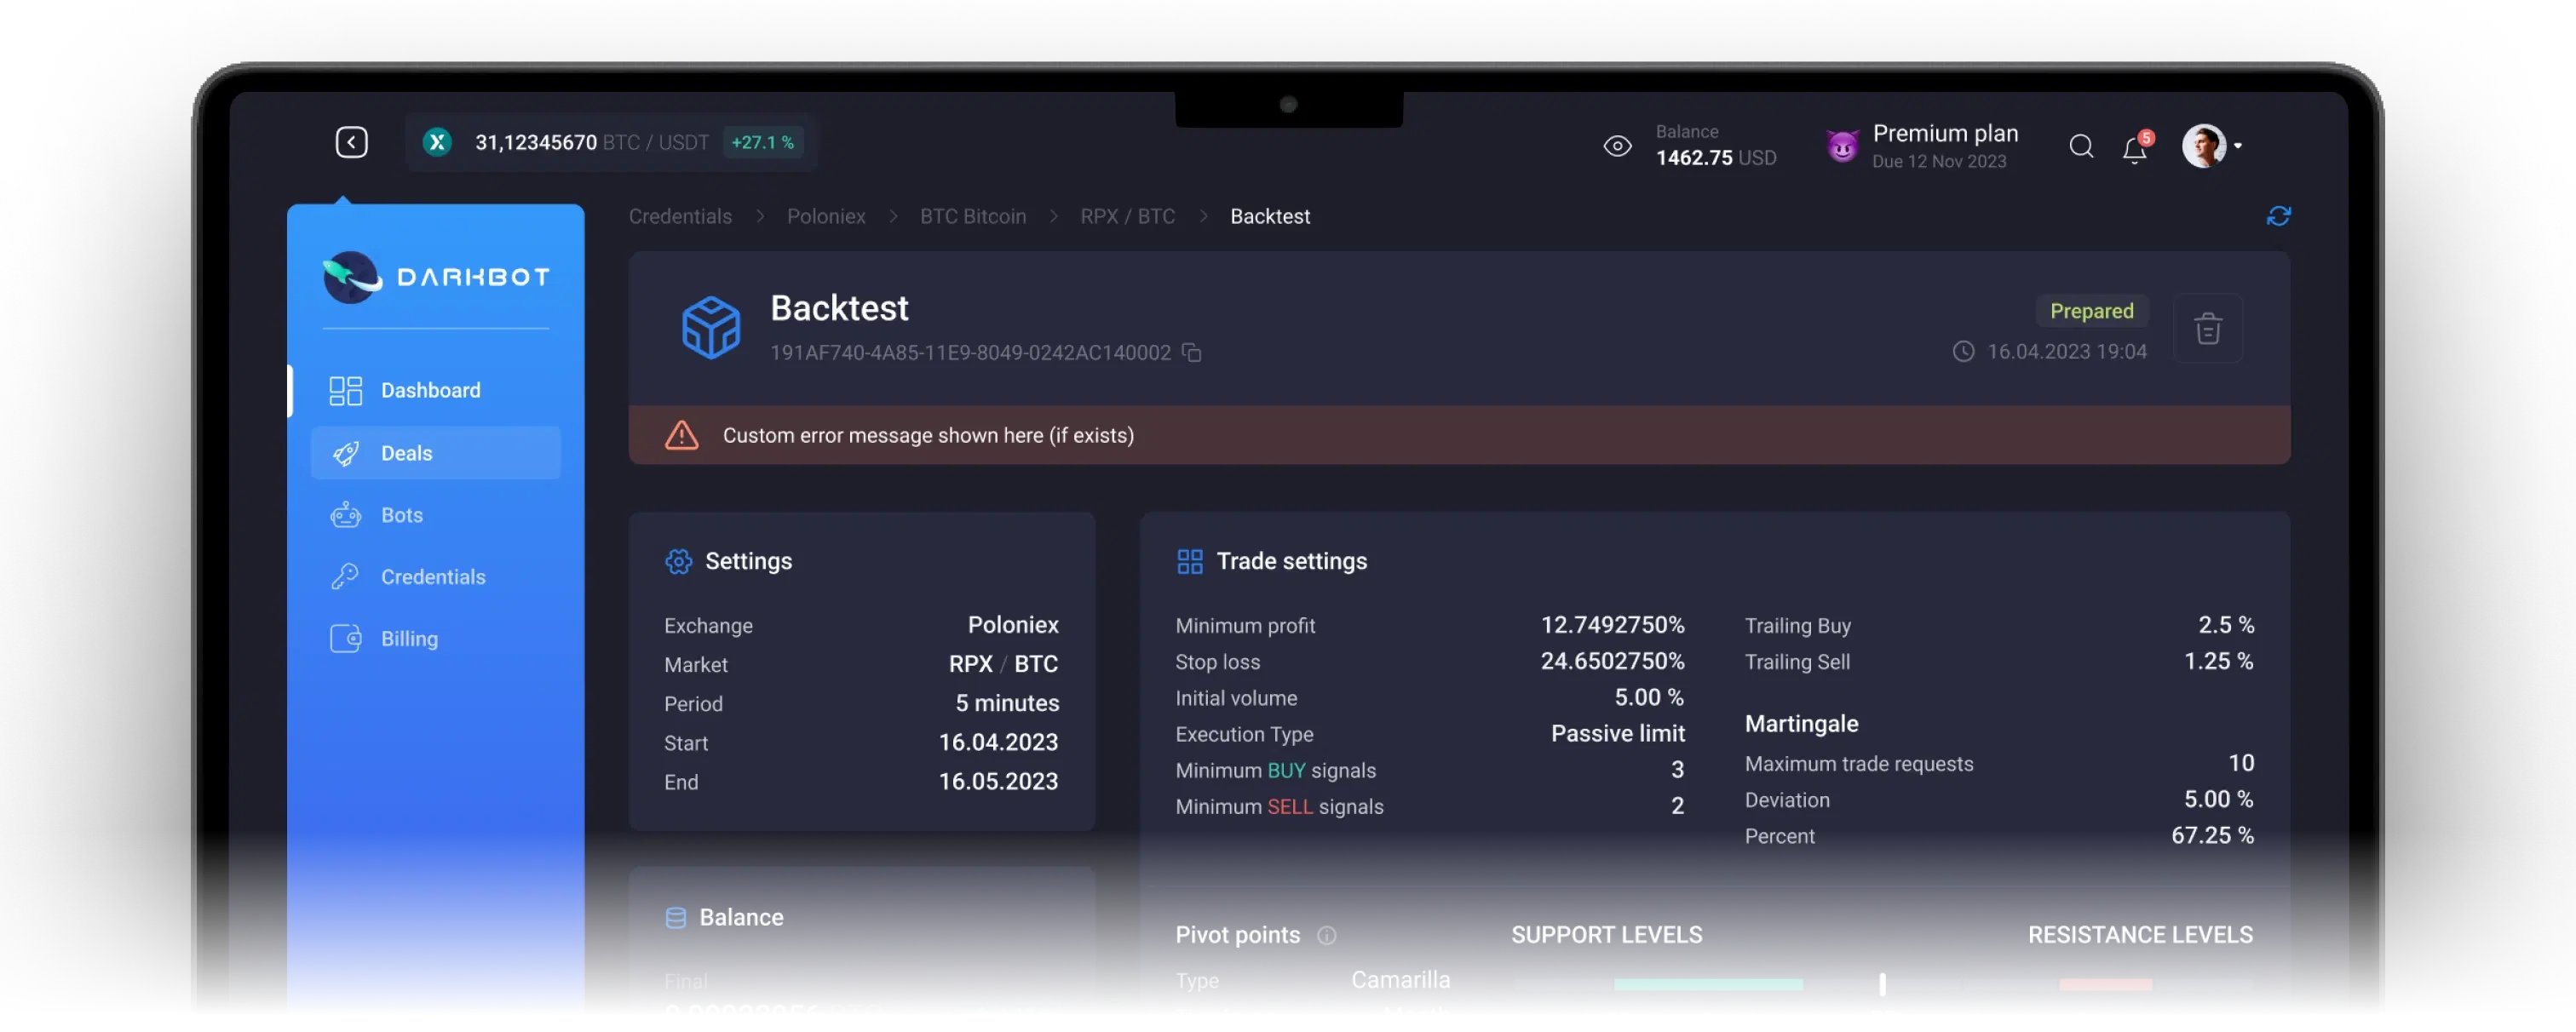Click the search magnifier icon

point(2081,146)
